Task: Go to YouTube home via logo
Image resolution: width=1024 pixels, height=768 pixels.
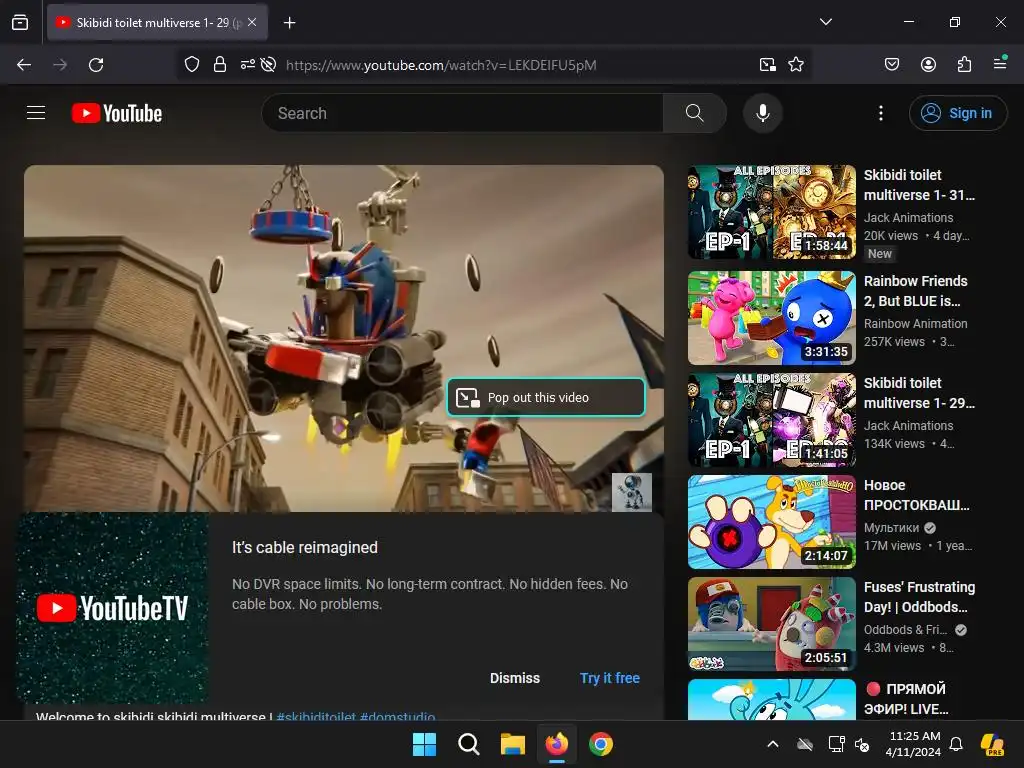Action: [117, 113]
